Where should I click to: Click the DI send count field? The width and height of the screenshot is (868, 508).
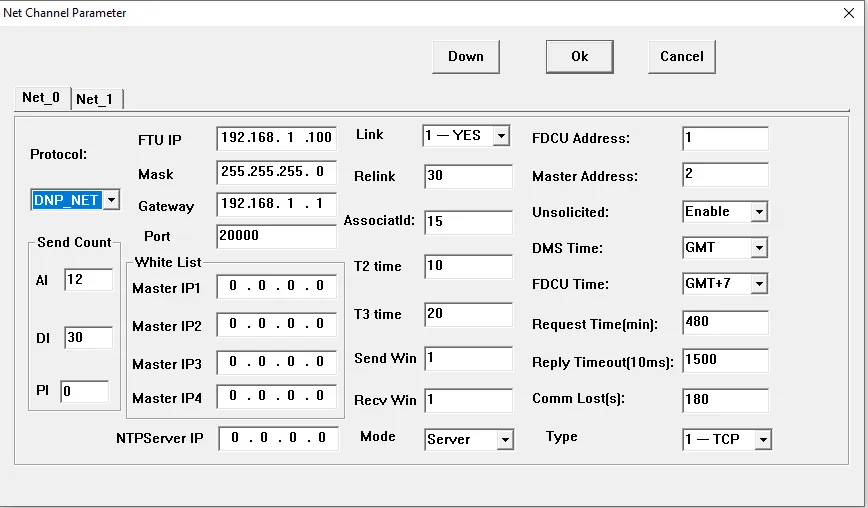pos(89,338)
